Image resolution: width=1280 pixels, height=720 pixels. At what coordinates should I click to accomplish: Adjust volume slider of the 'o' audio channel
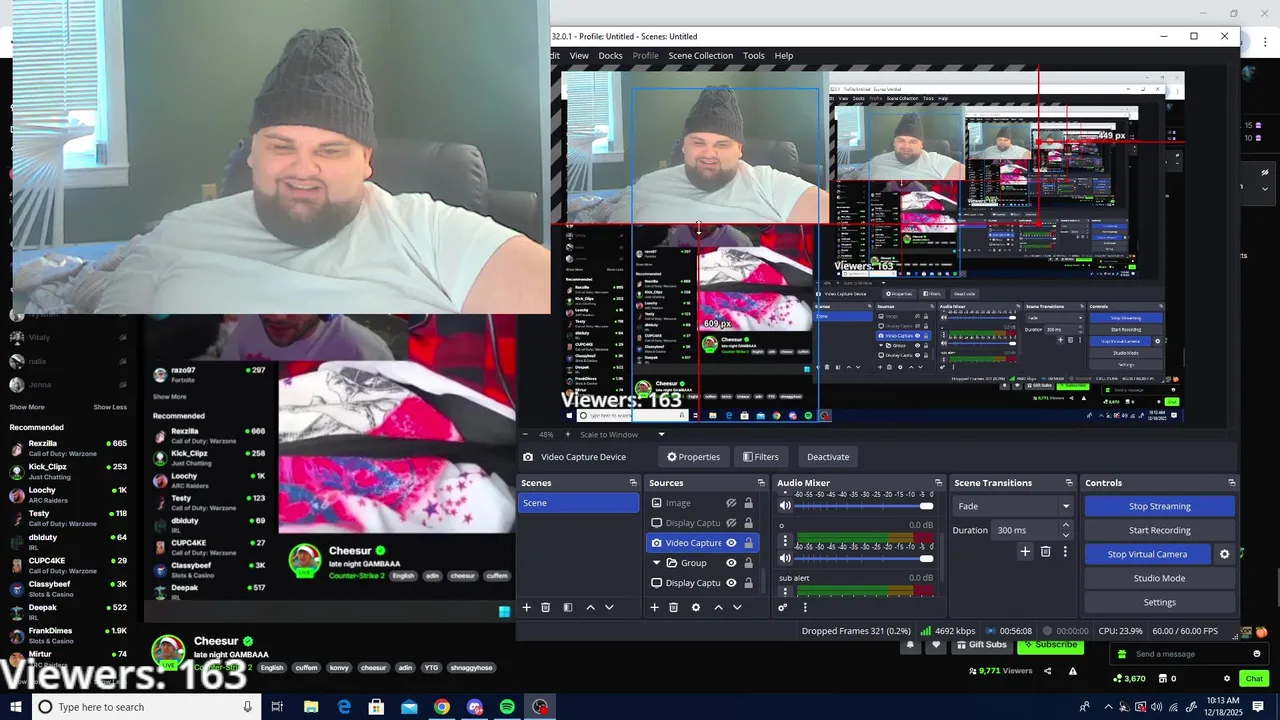point(866,558)
